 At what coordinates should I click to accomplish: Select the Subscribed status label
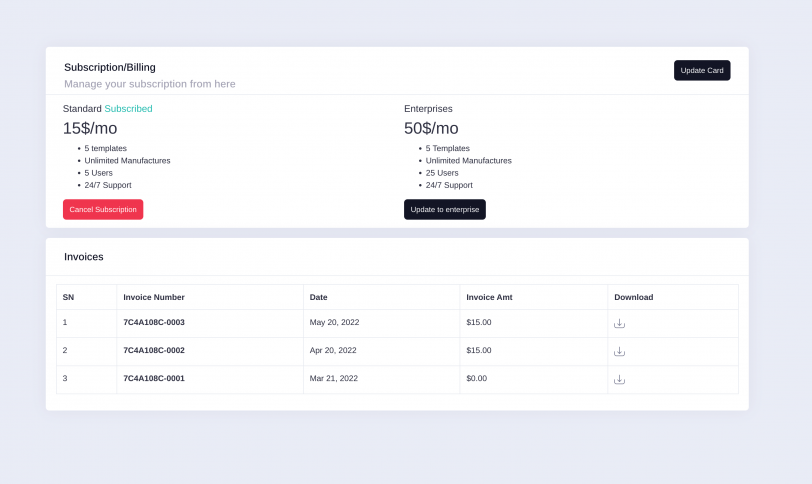128,108
